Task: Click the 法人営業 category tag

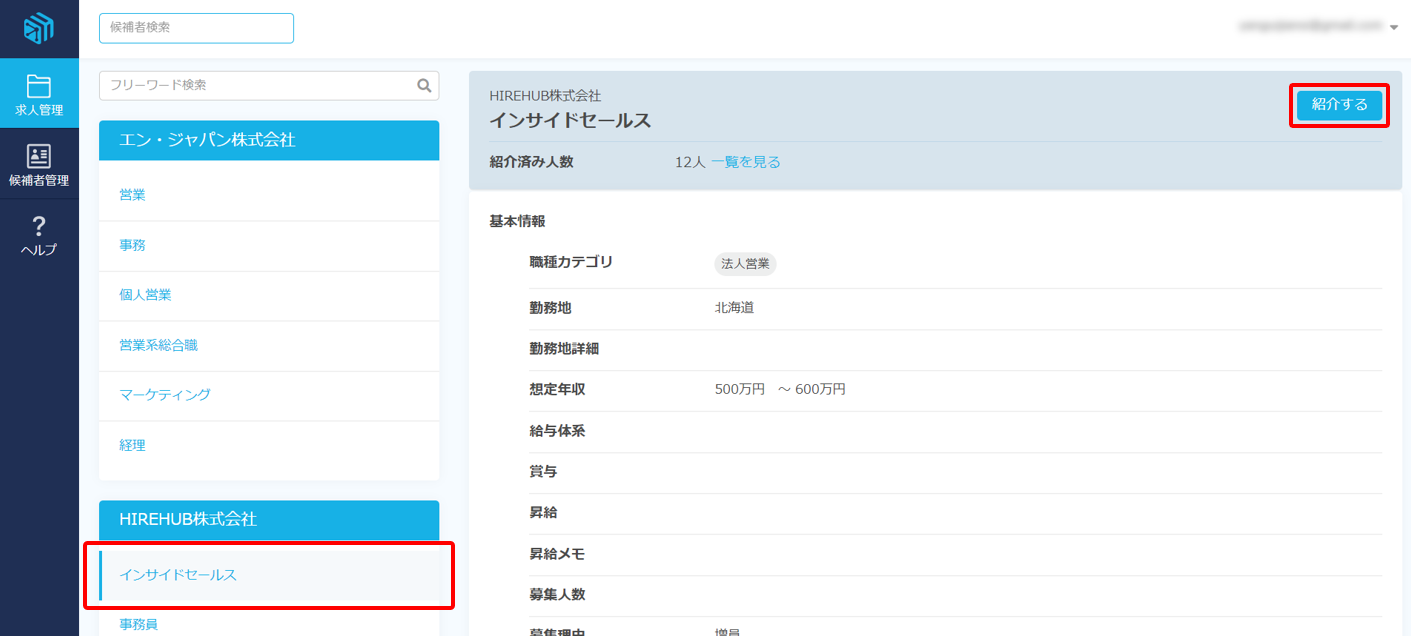Action: (745, 264)
